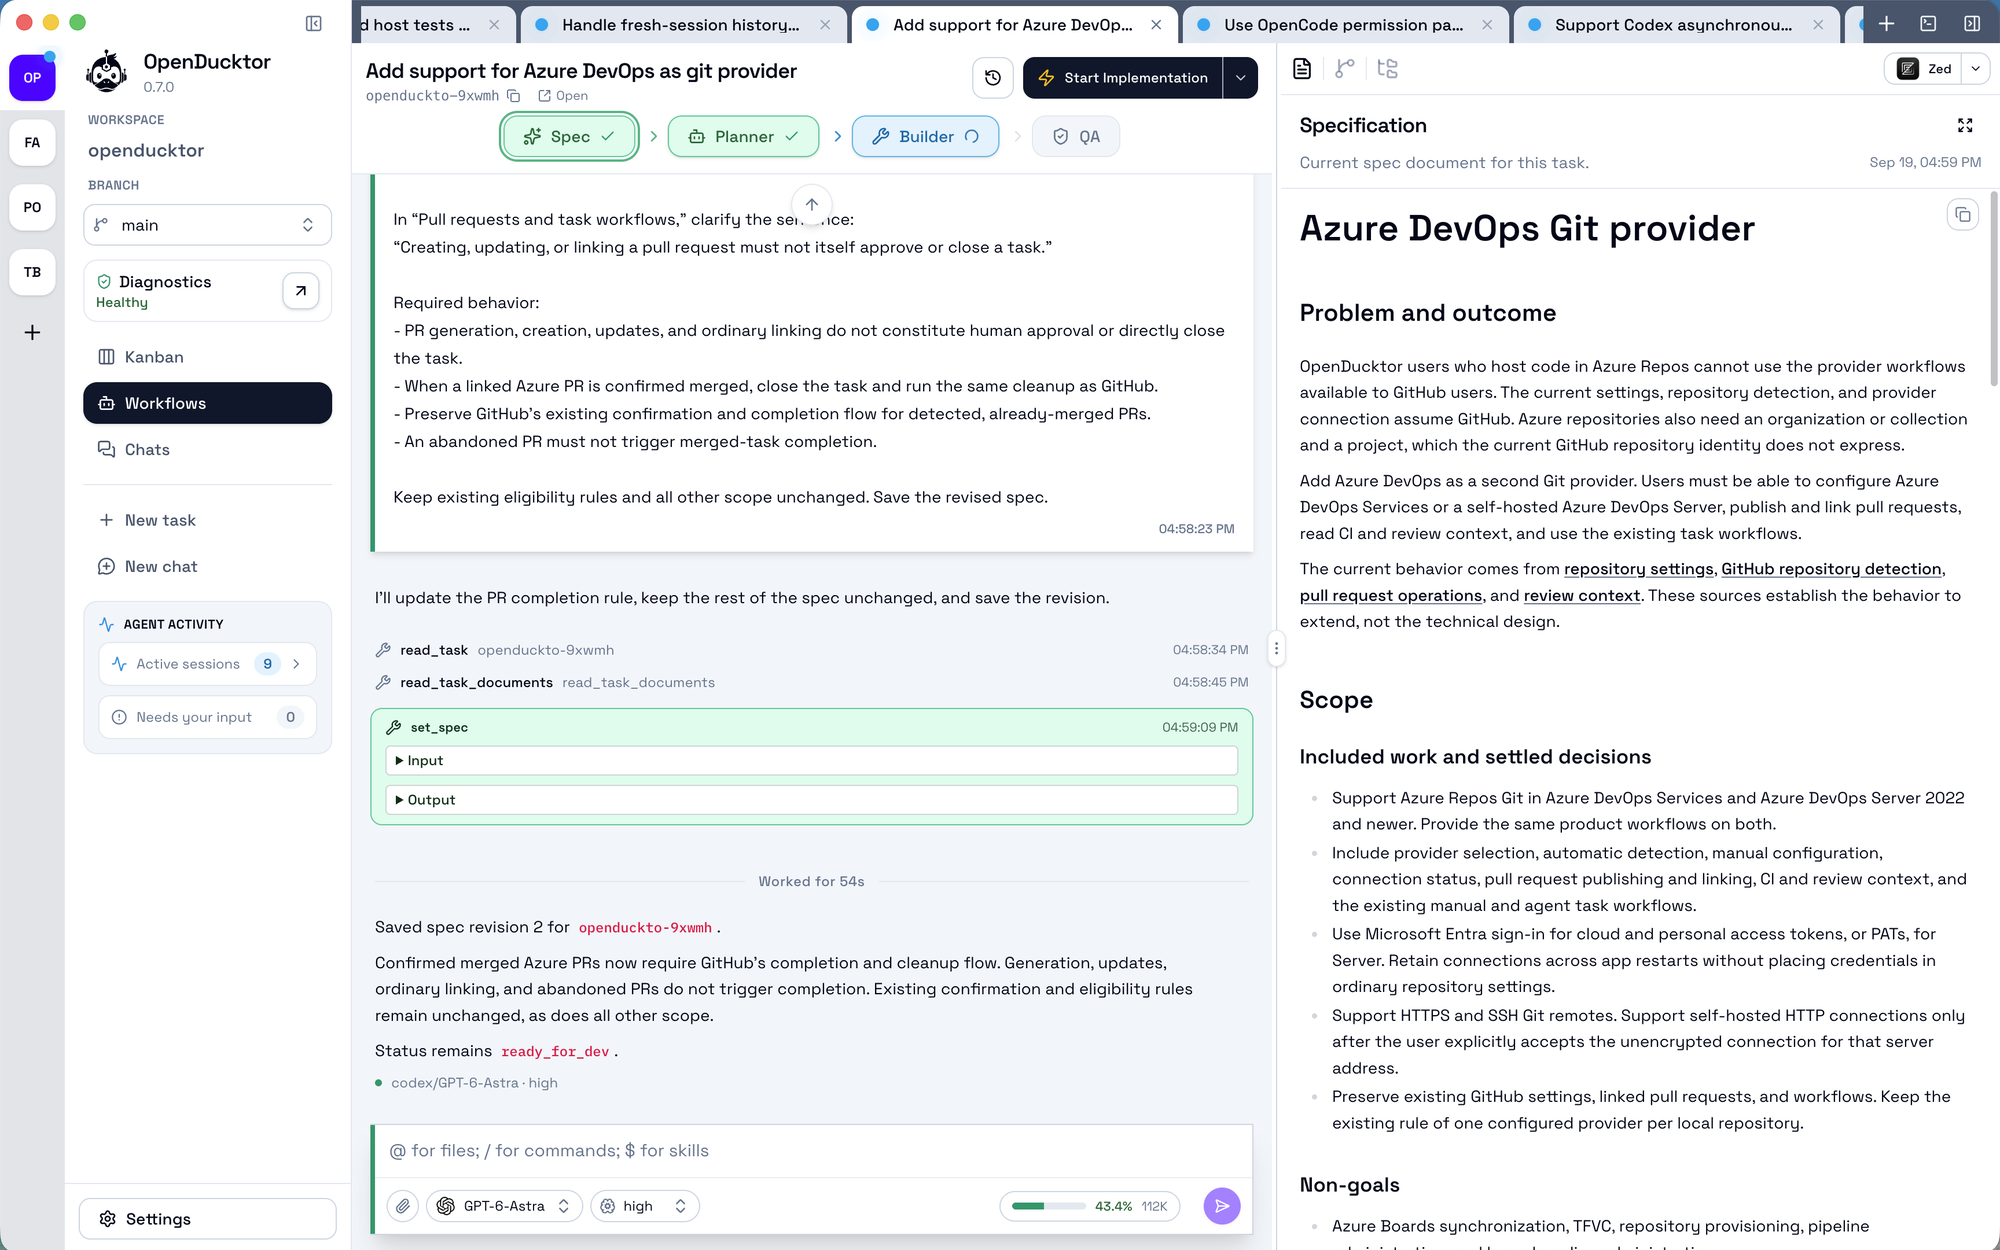Click the OpenDucktor duck logo
Screen dimensions: 2000x1250
point(106,72)
